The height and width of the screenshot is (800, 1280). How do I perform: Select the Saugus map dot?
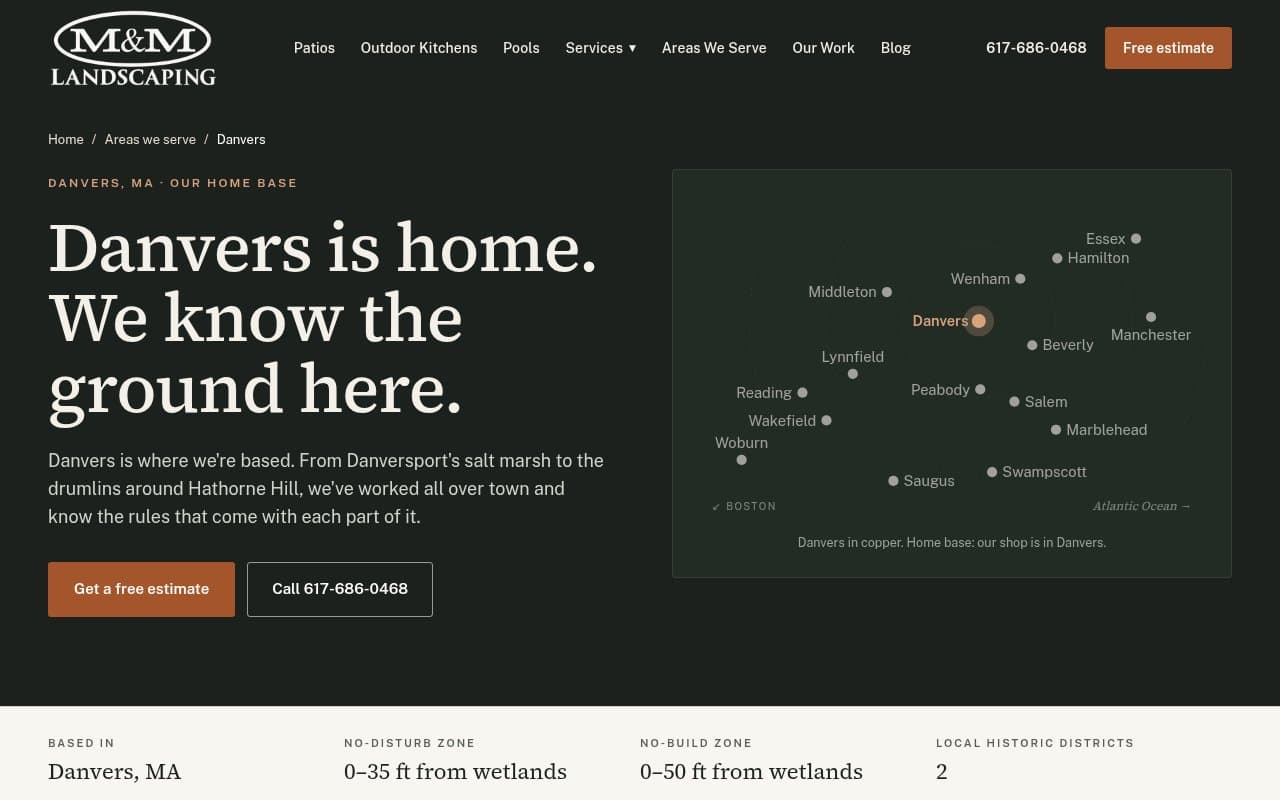pos(893,481)
